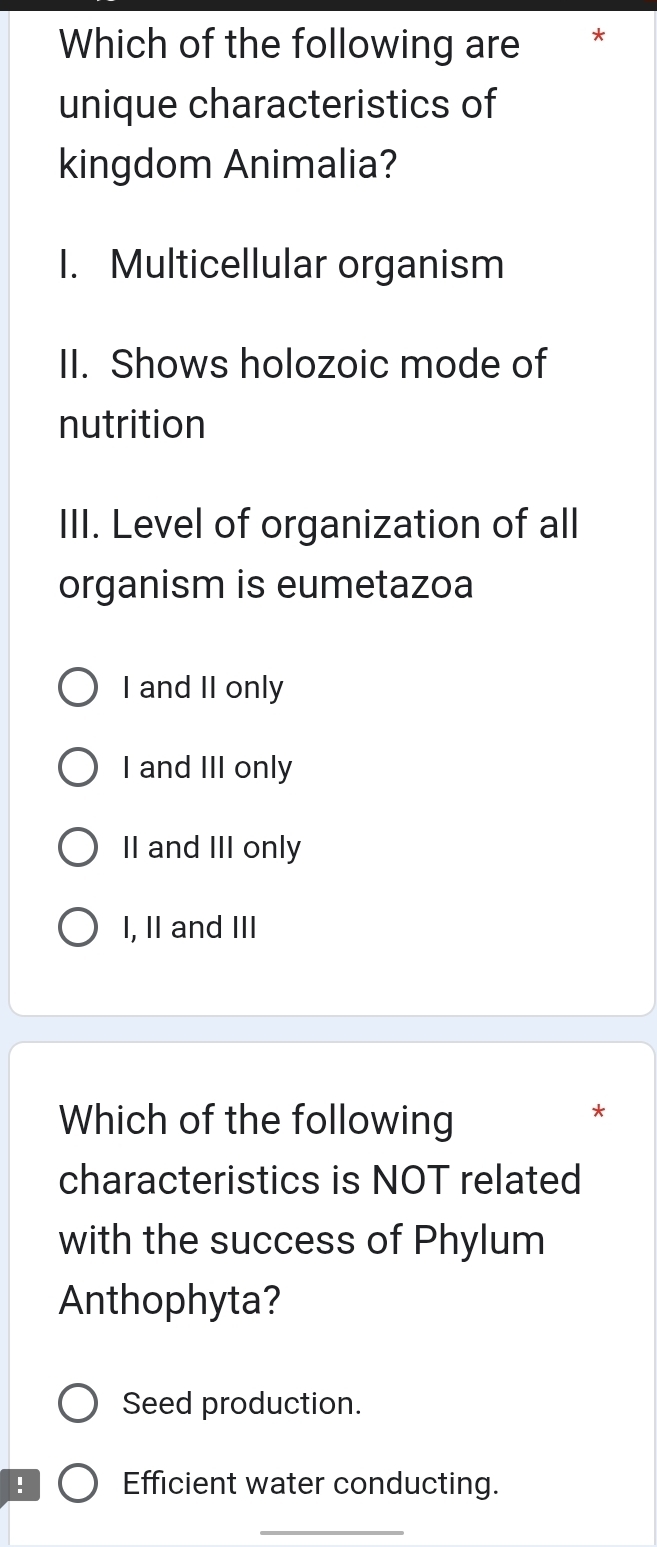Image resolution: width=657 pixels, height=1547 pixels.
Task: Click the radio circle next to "Efficient water conducting."
Action: pyautogui.click(x=77, y=1484)
